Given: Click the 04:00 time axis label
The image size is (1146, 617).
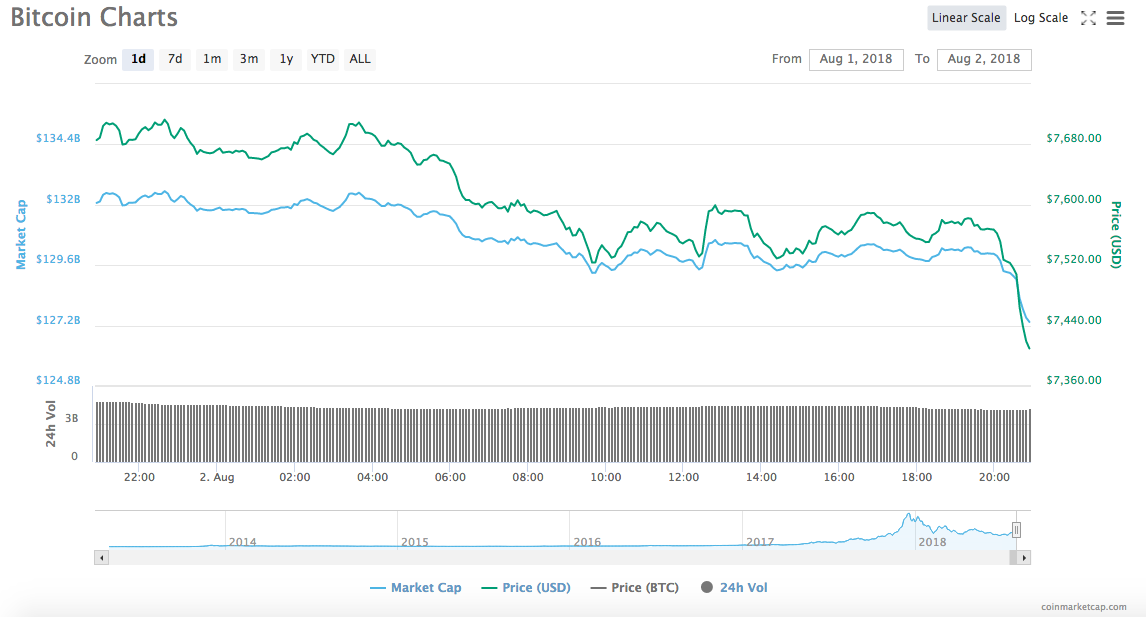Looking at the screenshot, I should click(372, 477).
